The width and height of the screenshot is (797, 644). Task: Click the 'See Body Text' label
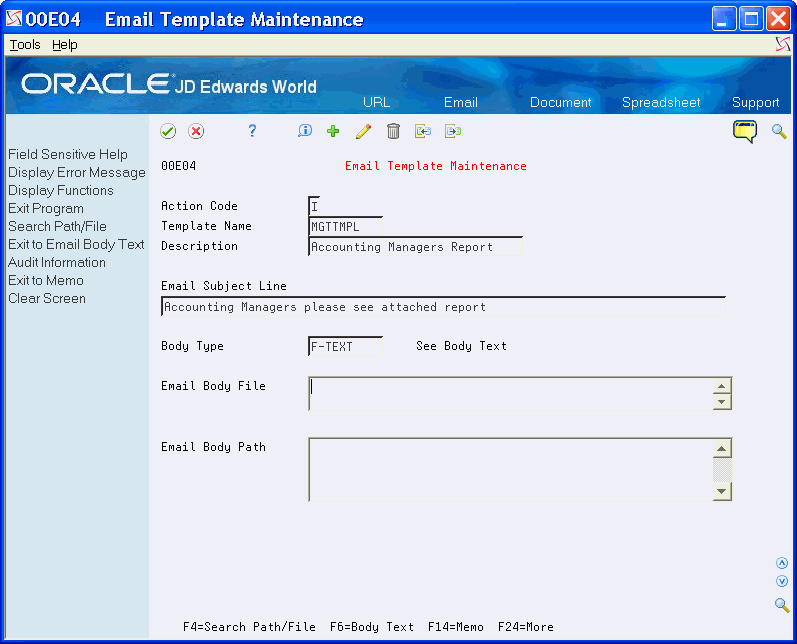click(461, 346)
